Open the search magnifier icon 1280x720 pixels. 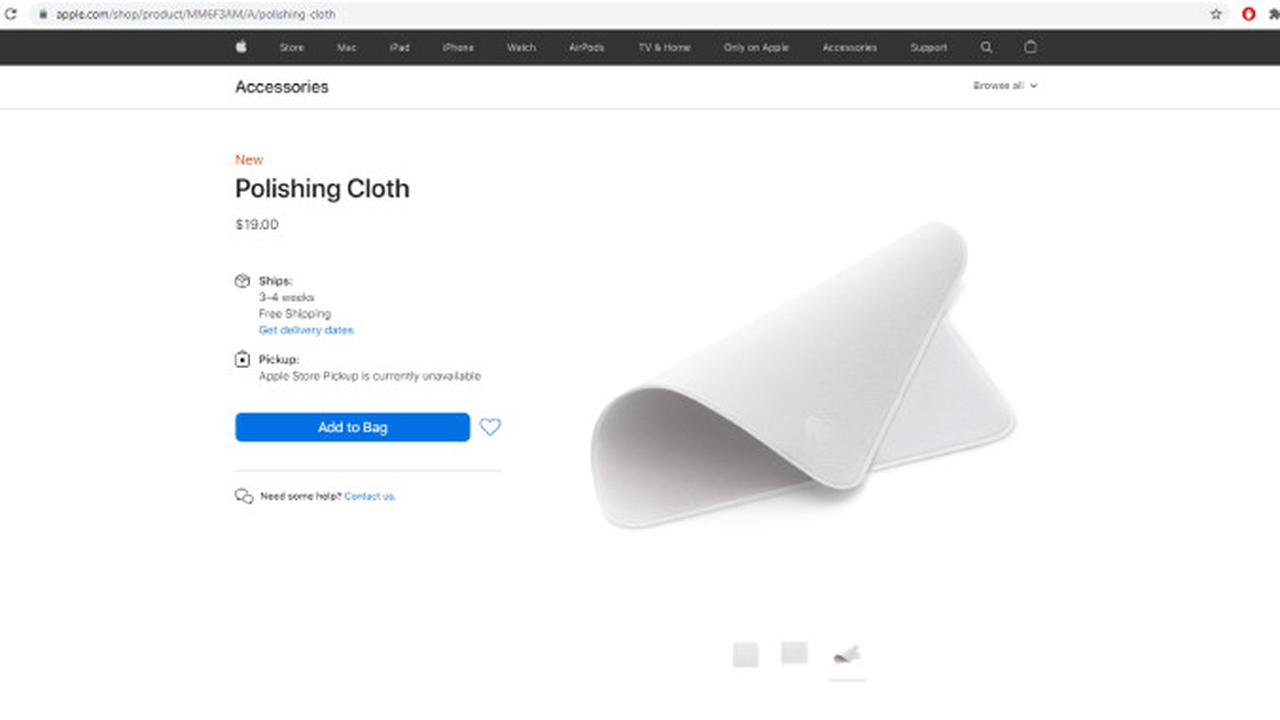(986, 47)
